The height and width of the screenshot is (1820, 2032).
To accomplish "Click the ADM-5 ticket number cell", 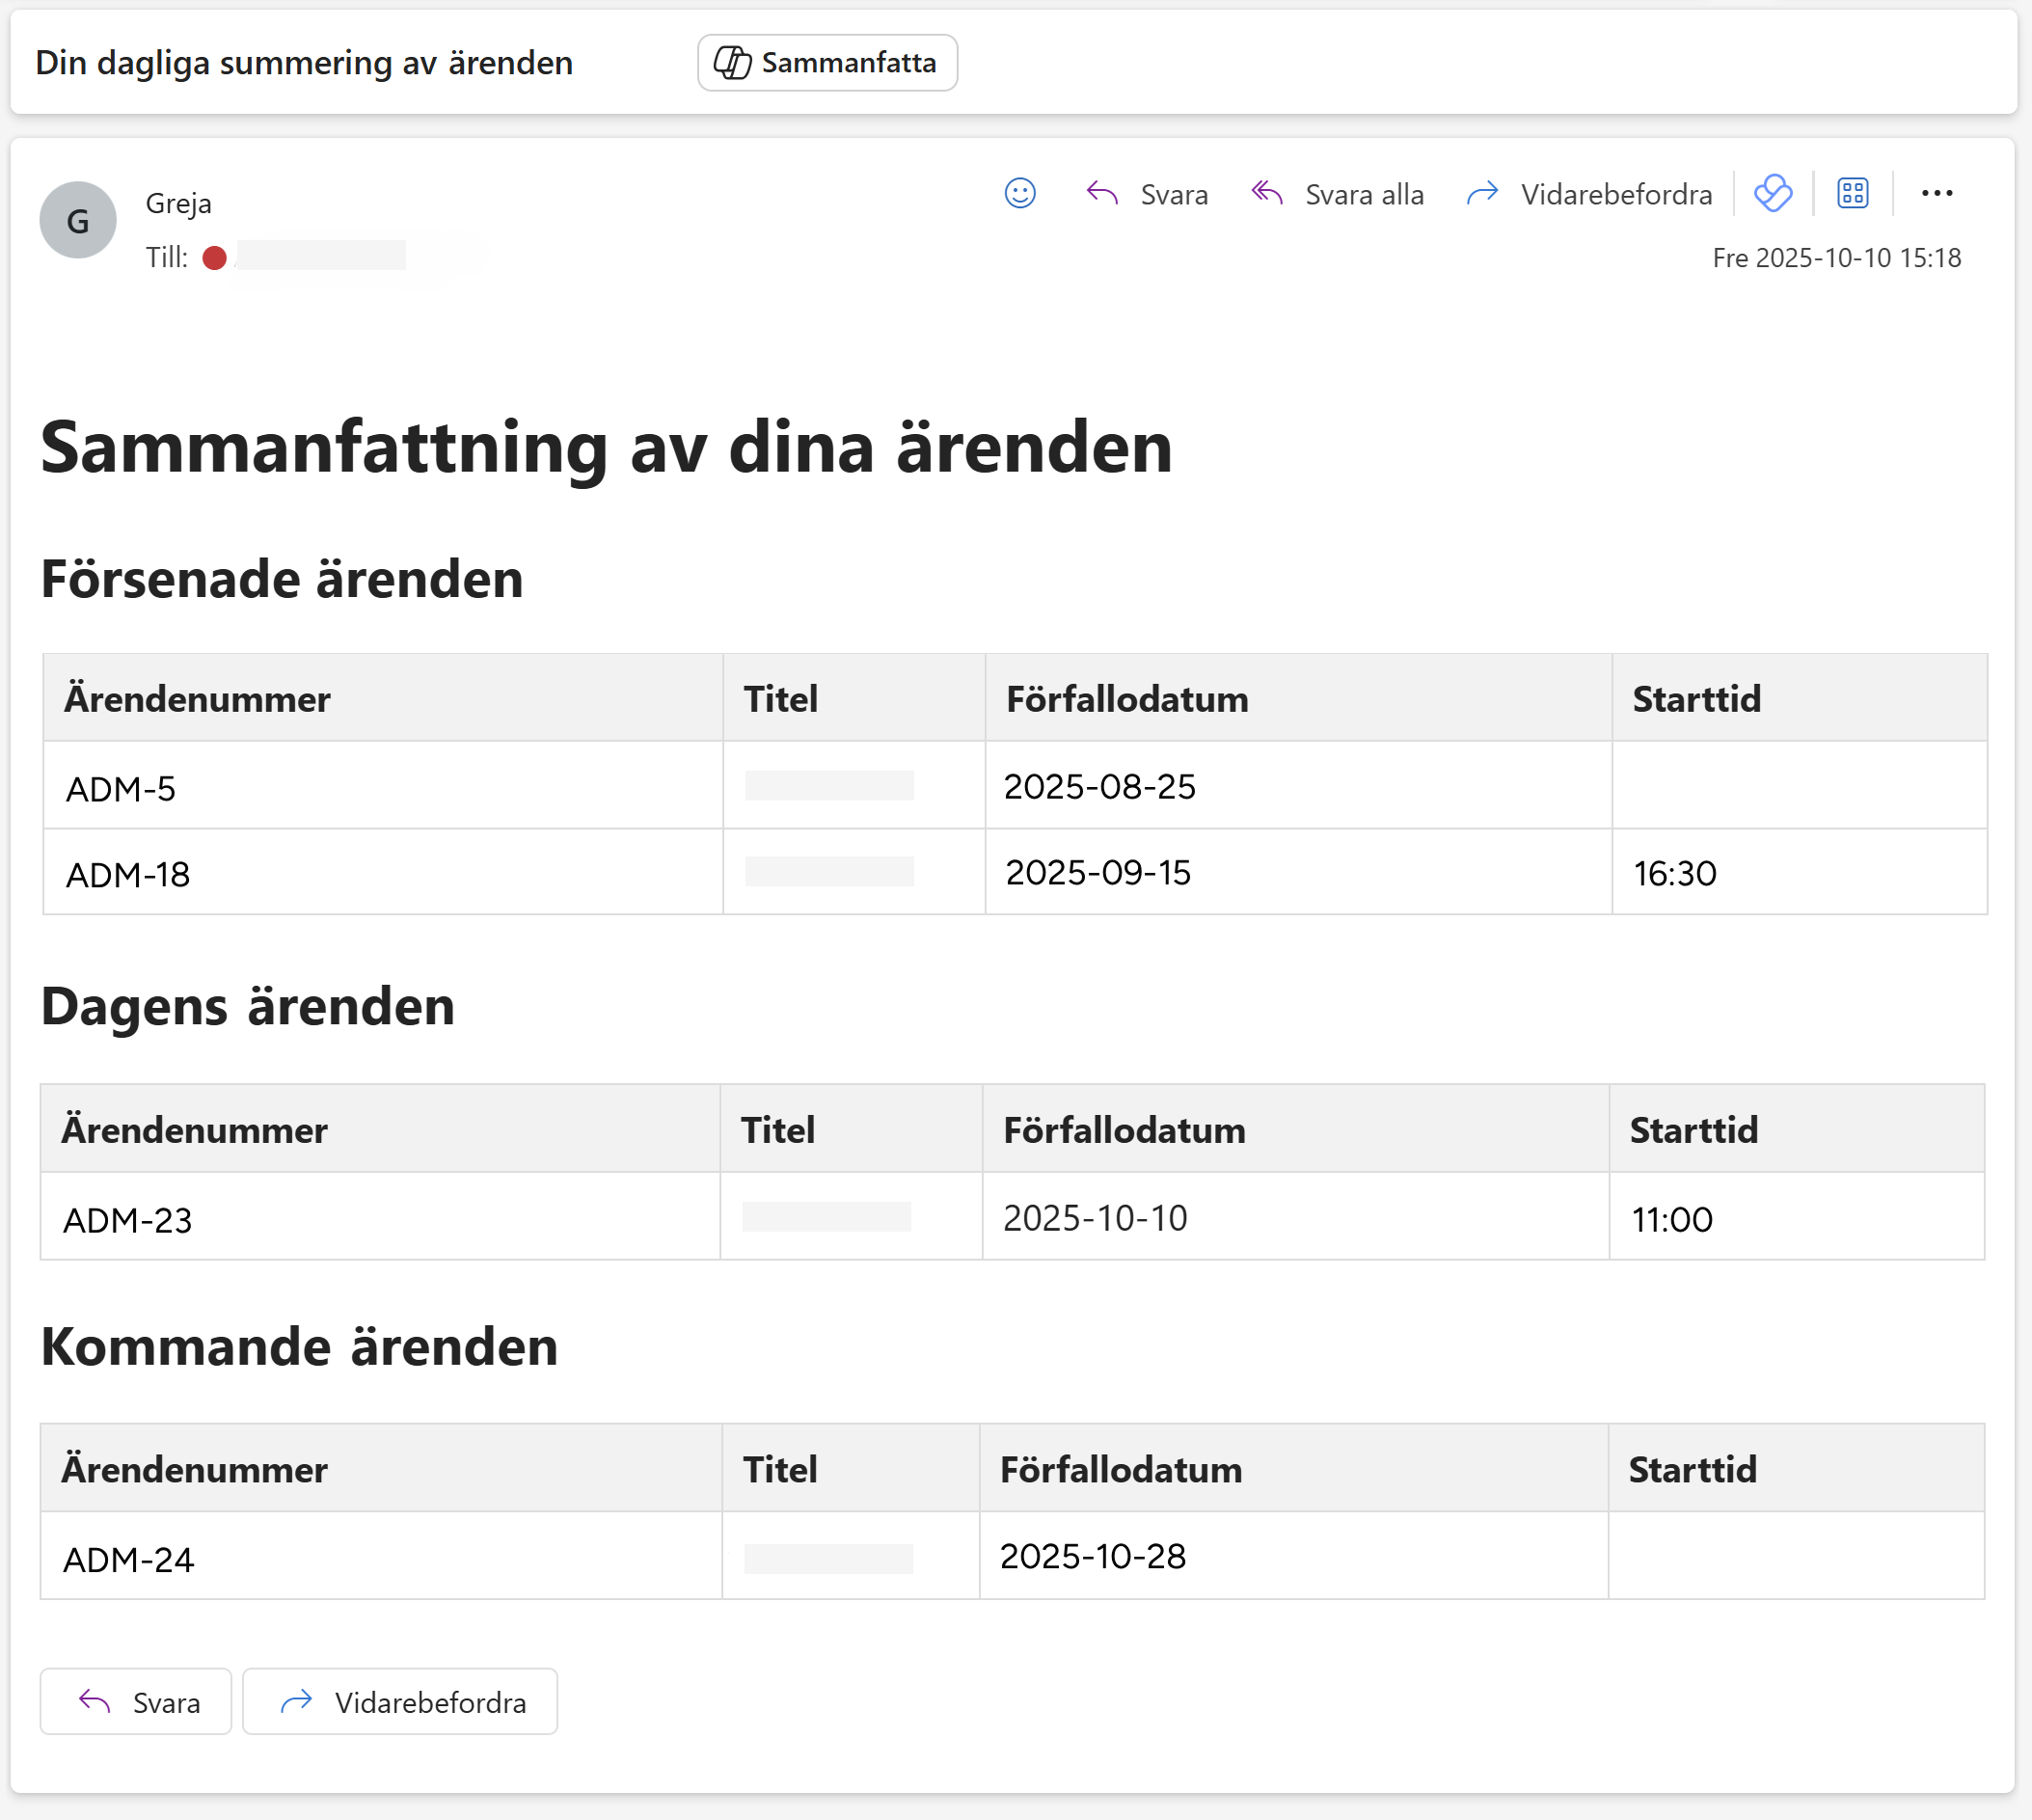I will tap(121, 789).
